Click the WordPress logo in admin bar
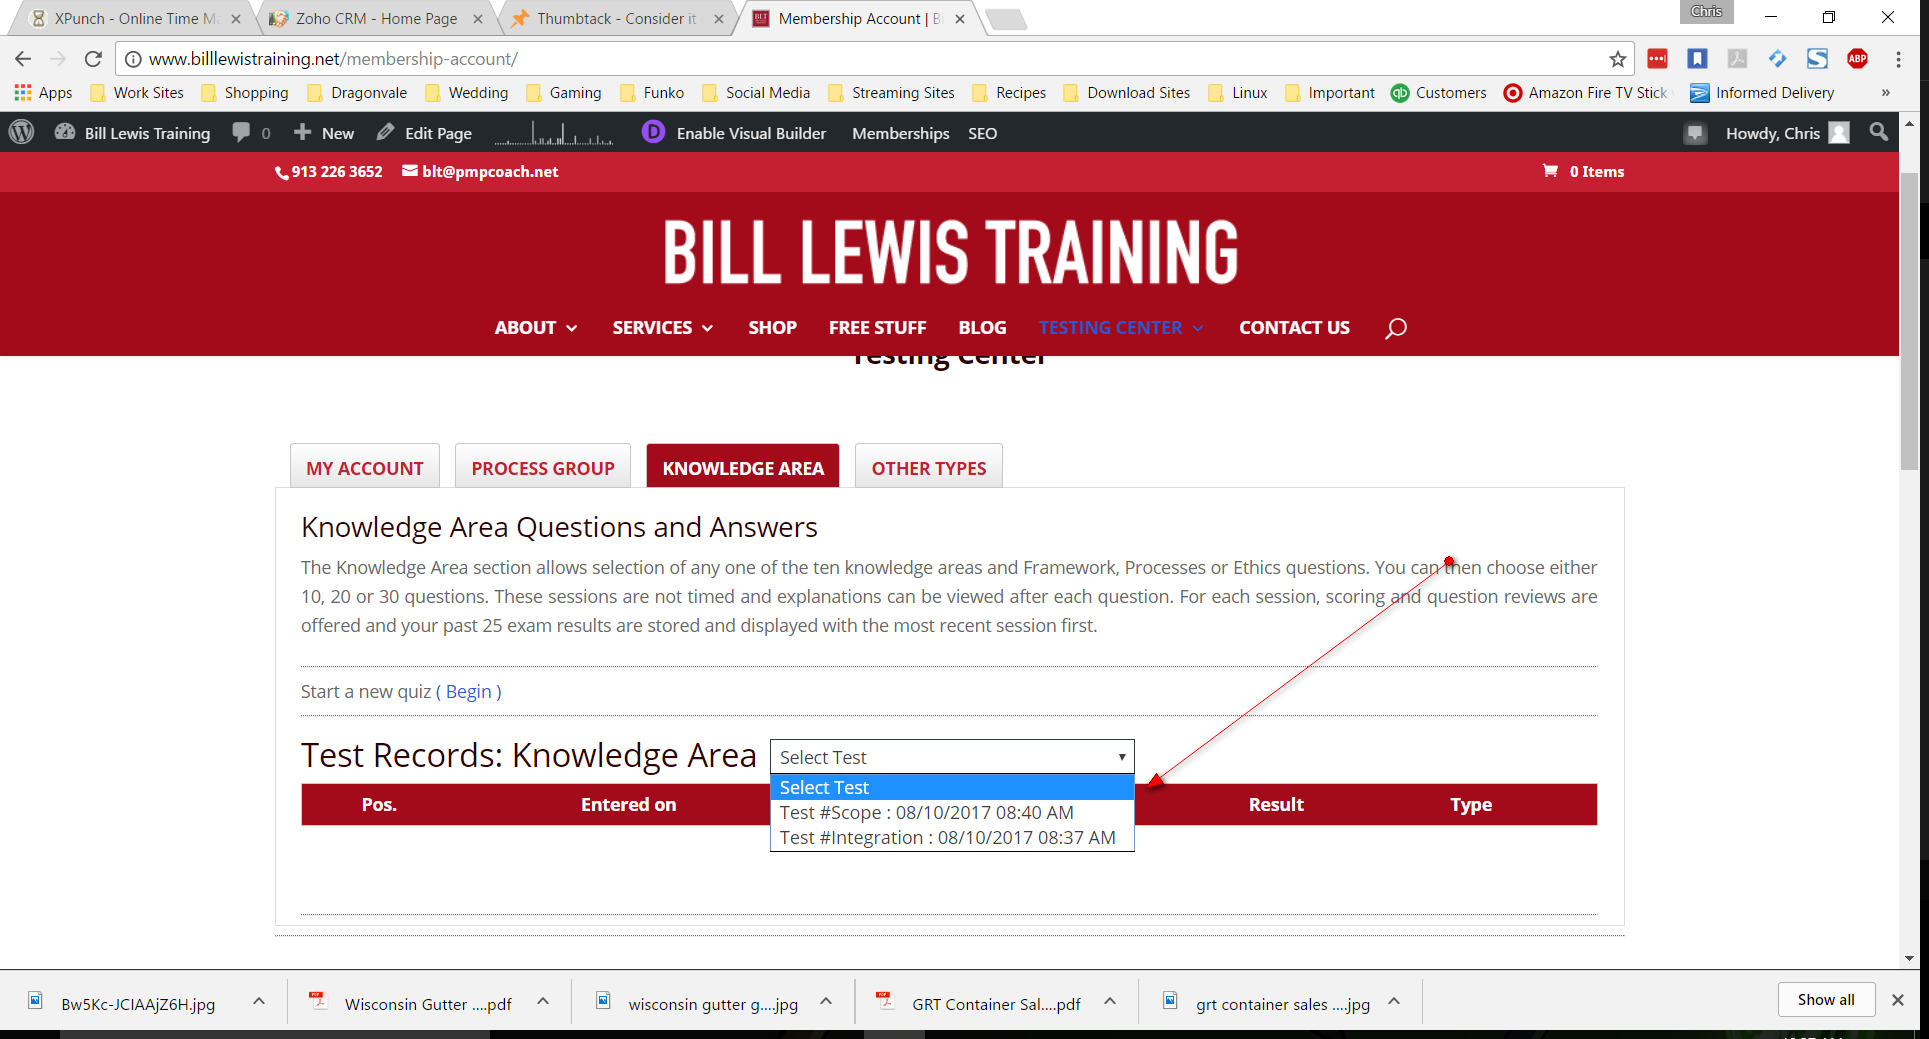Image resolution: width=1929 pixels, height=1039 pixels. click(21, 133)
